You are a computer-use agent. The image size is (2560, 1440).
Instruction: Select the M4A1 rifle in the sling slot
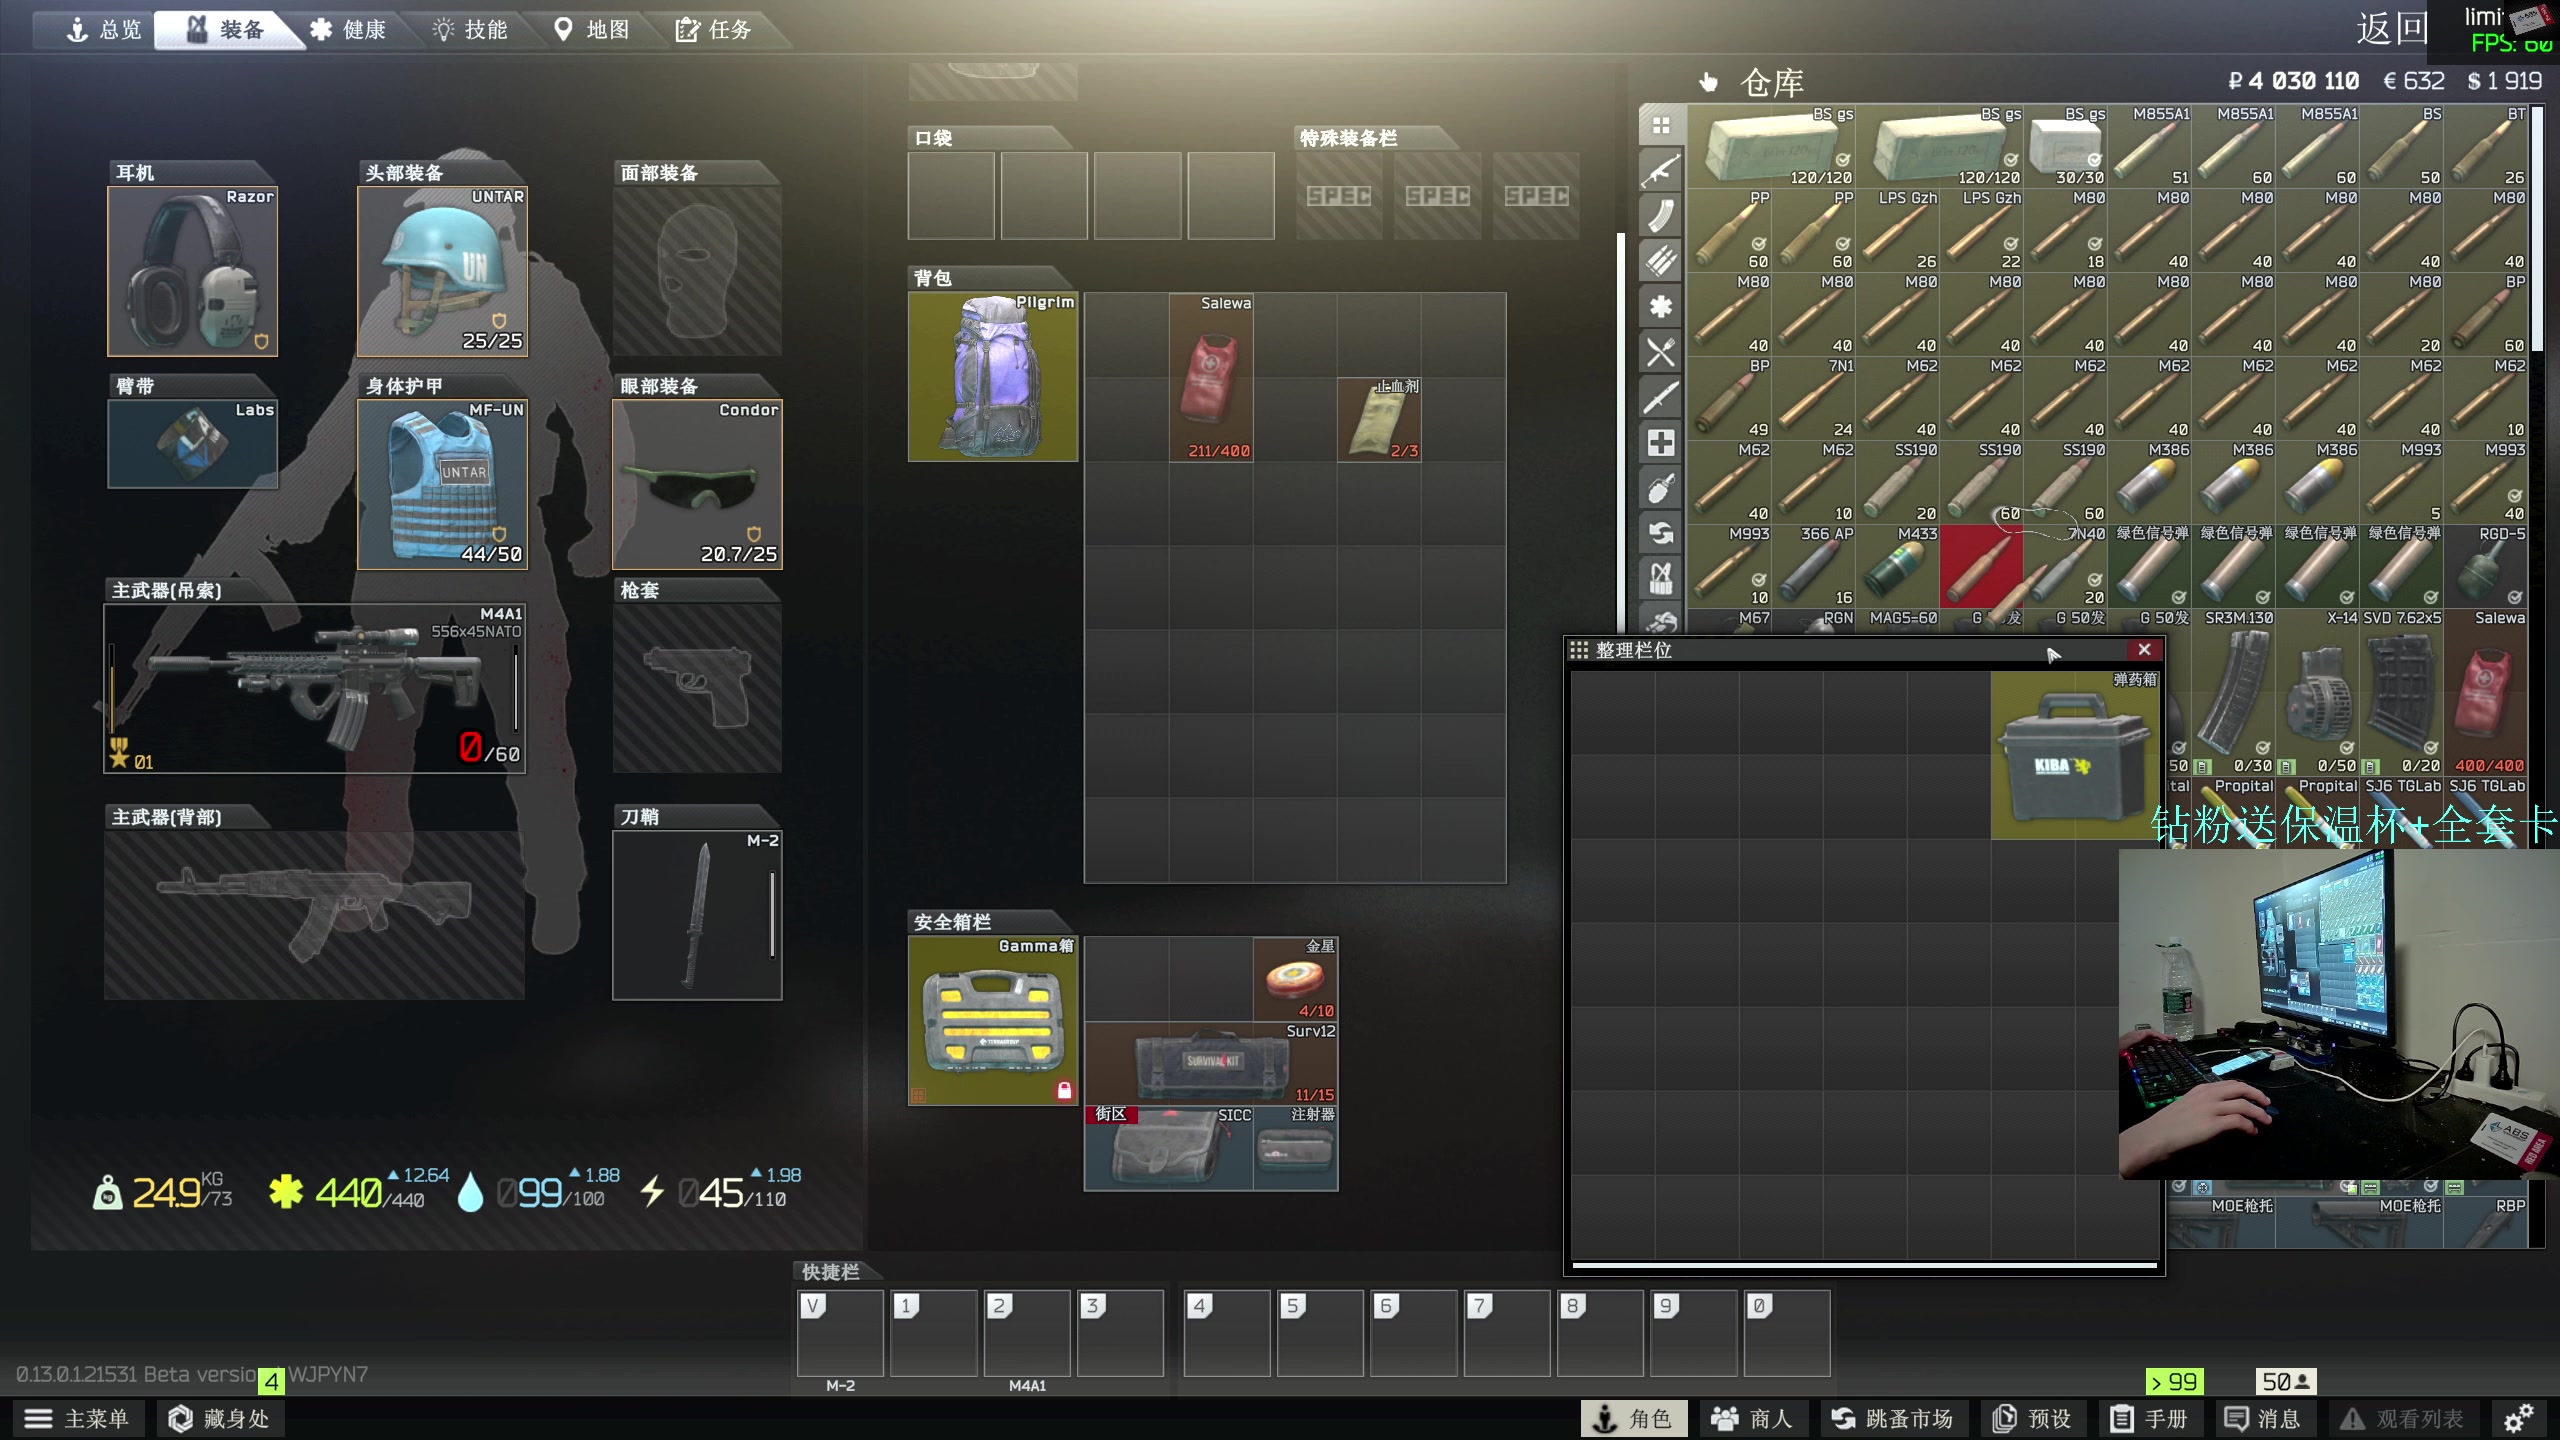point(315,688)
